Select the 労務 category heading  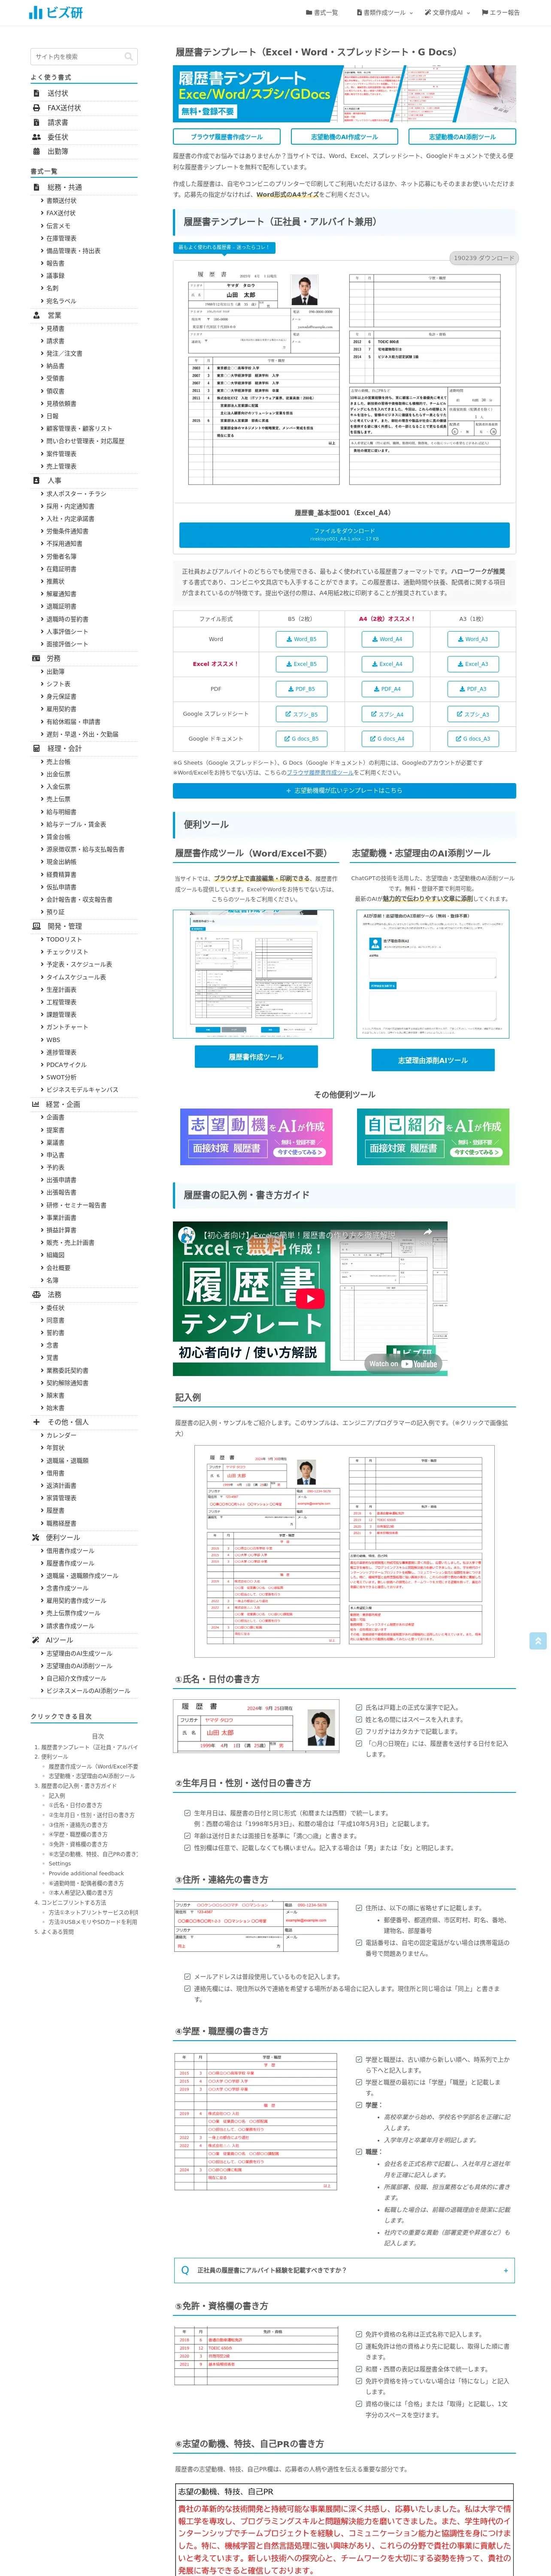click(54, 659)
